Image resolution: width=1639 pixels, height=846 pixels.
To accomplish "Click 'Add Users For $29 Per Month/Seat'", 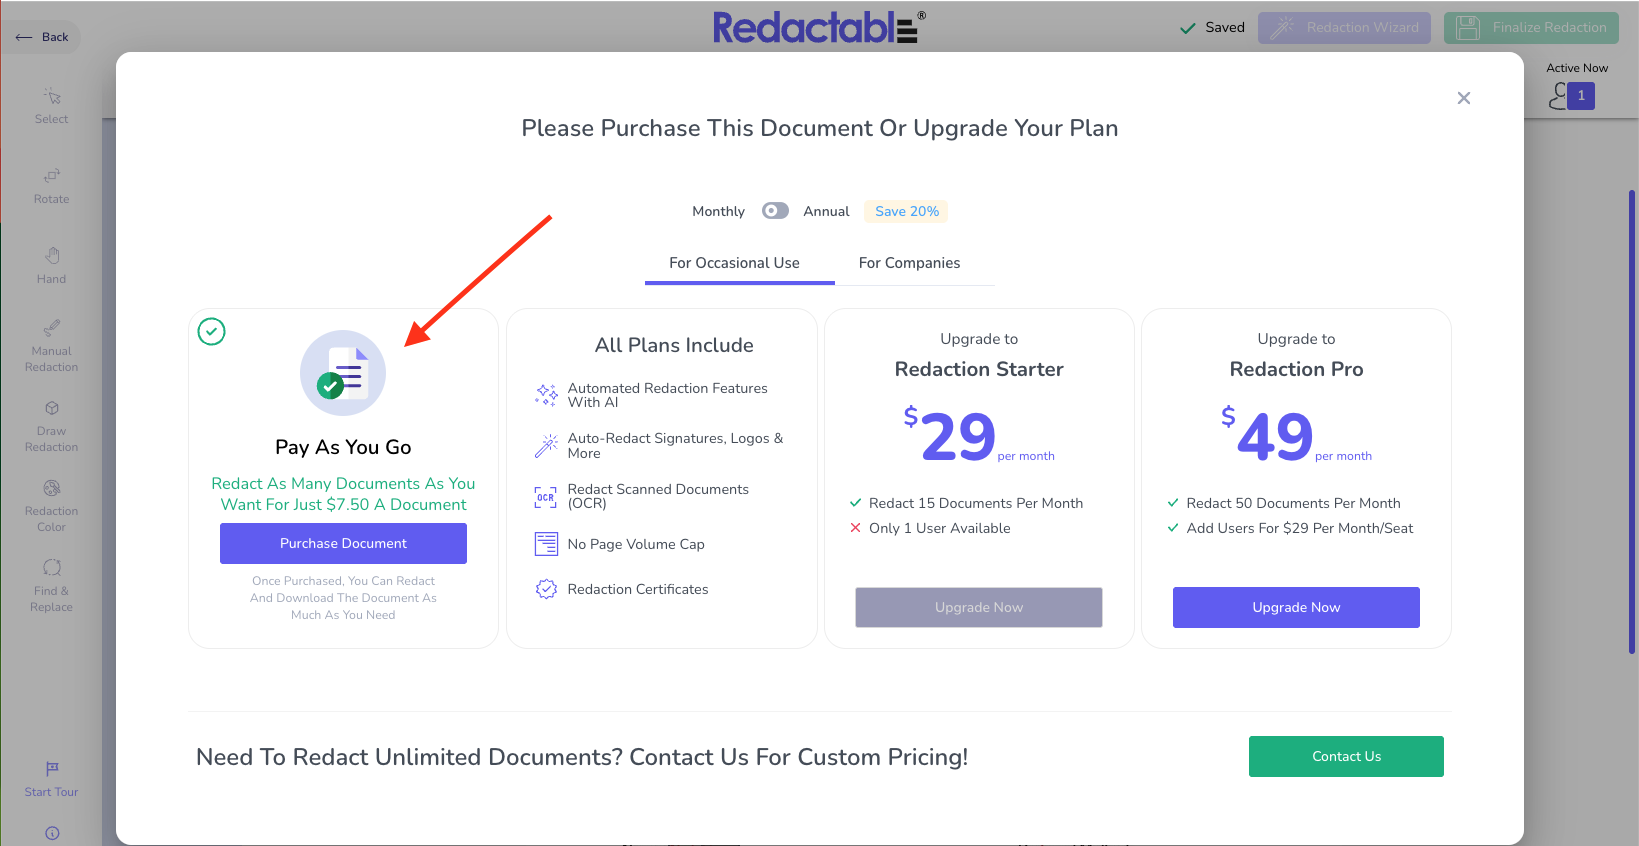I will (x=1300, y=528).
